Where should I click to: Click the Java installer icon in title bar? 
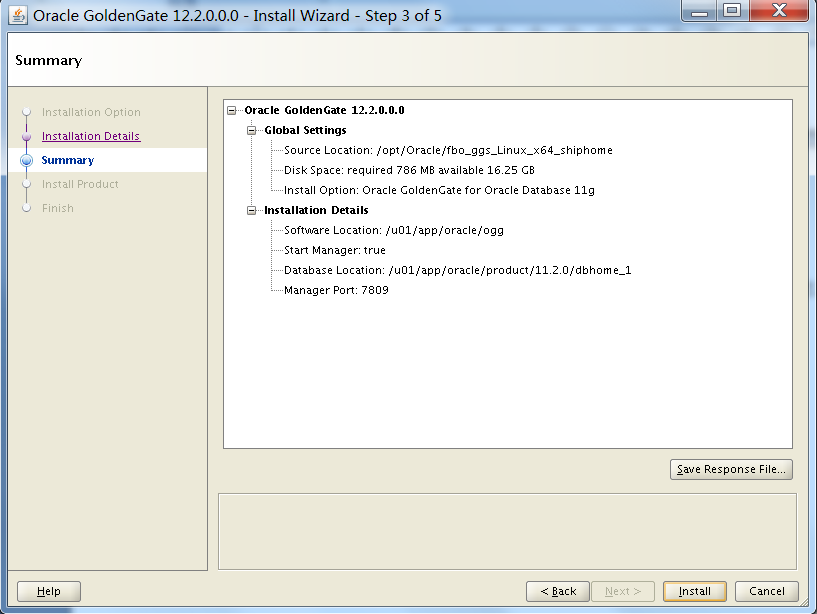(18, 15)
